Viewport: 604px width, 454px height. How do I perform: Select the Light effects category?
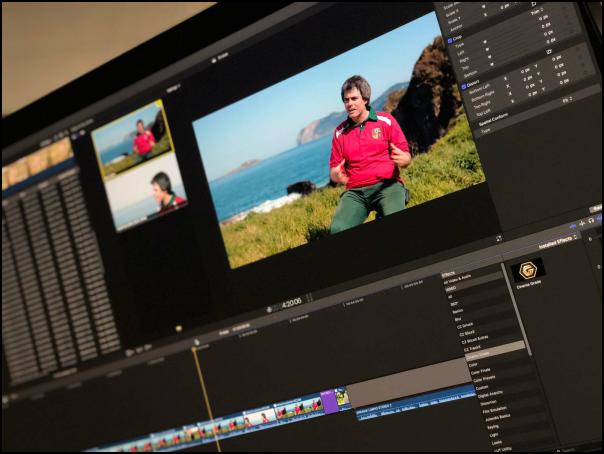tap(494, 435)
